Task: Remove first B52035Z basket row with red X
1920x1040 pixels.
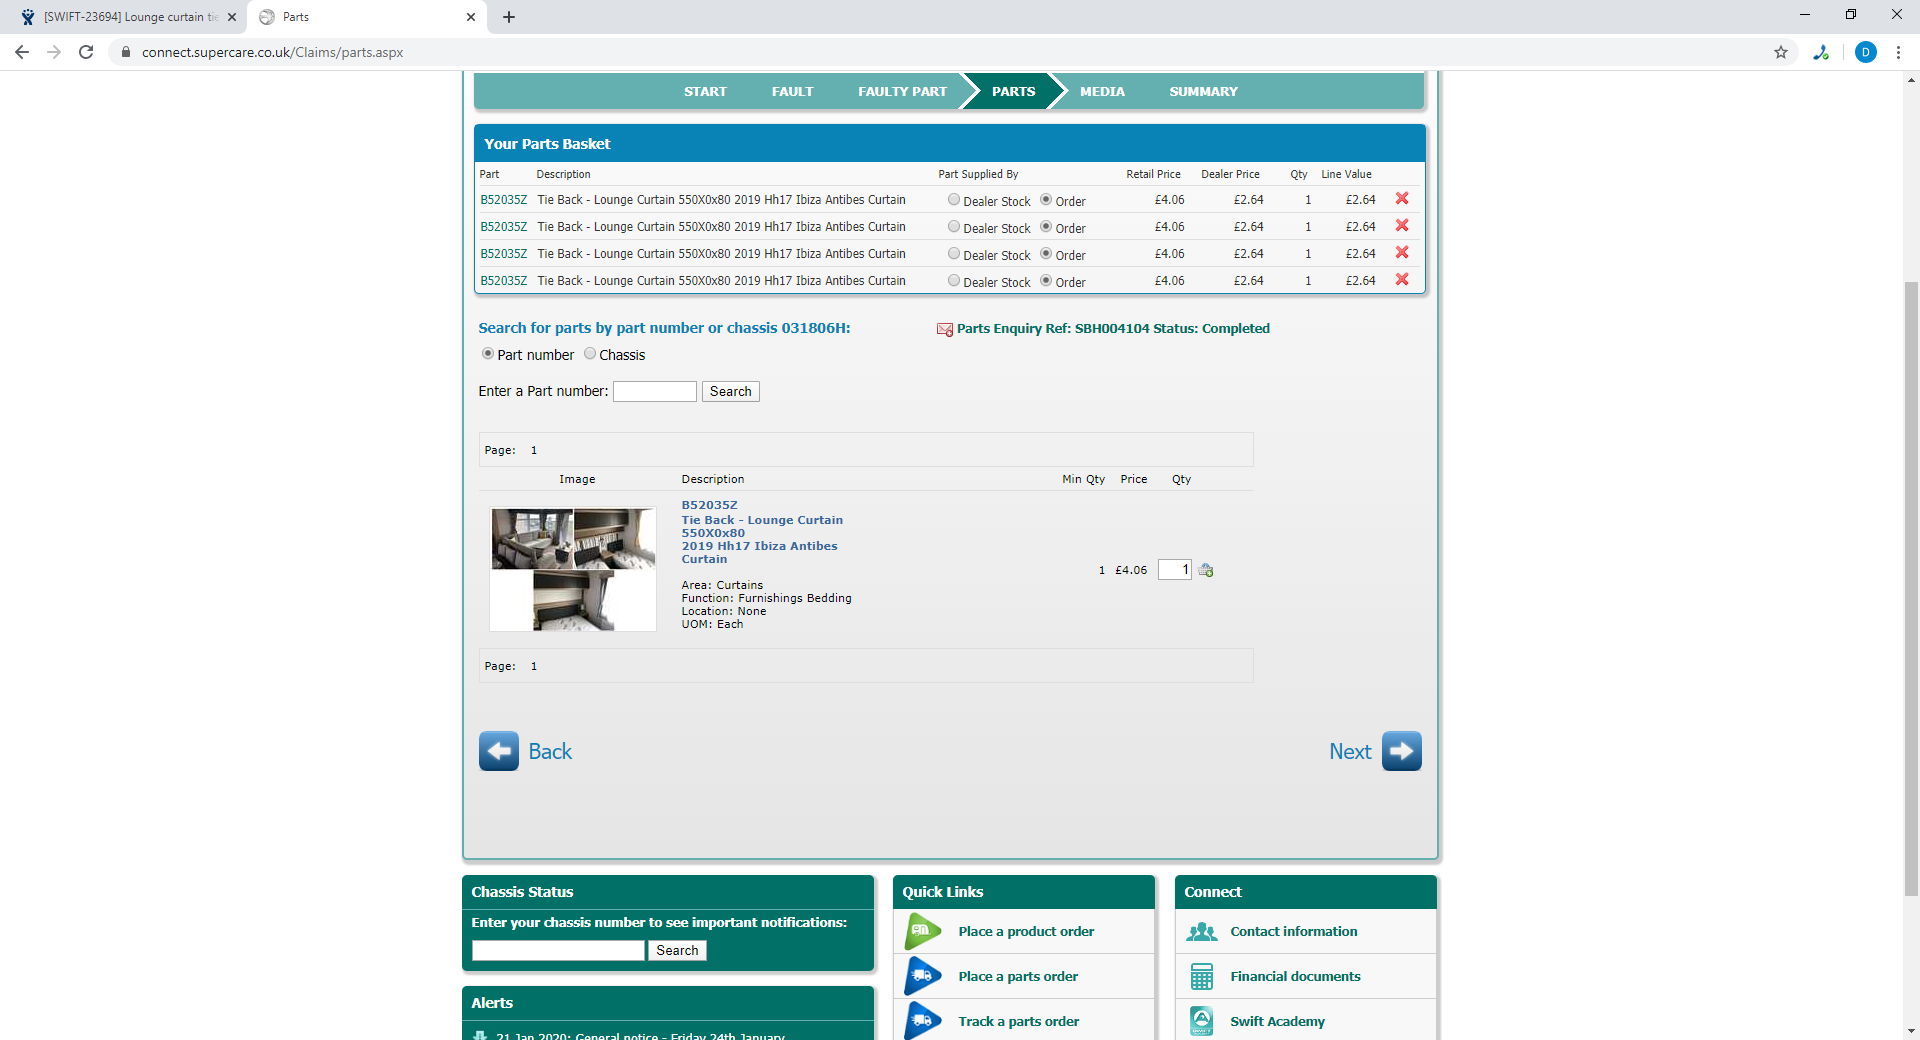Action: [x=1402, y=199]
